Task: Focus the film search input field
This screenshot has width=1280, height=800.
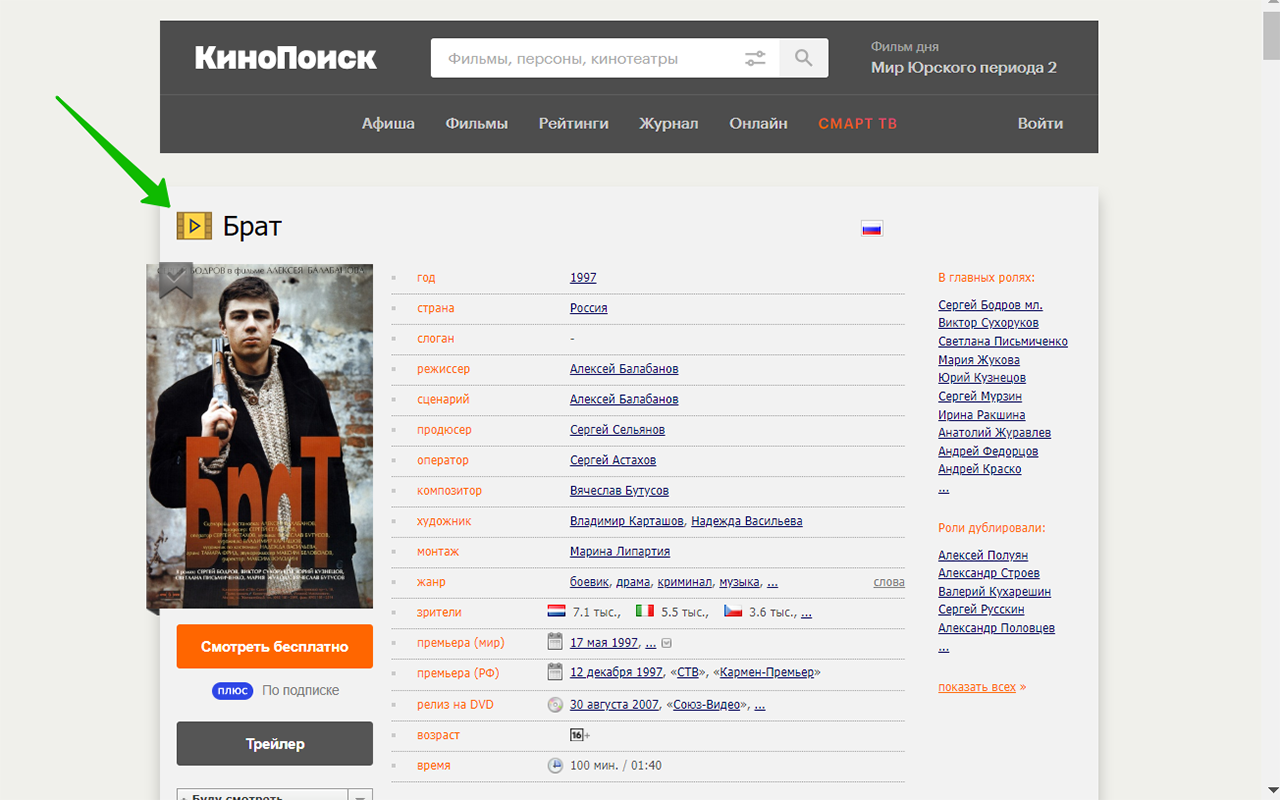Action: tap(590, 59)
